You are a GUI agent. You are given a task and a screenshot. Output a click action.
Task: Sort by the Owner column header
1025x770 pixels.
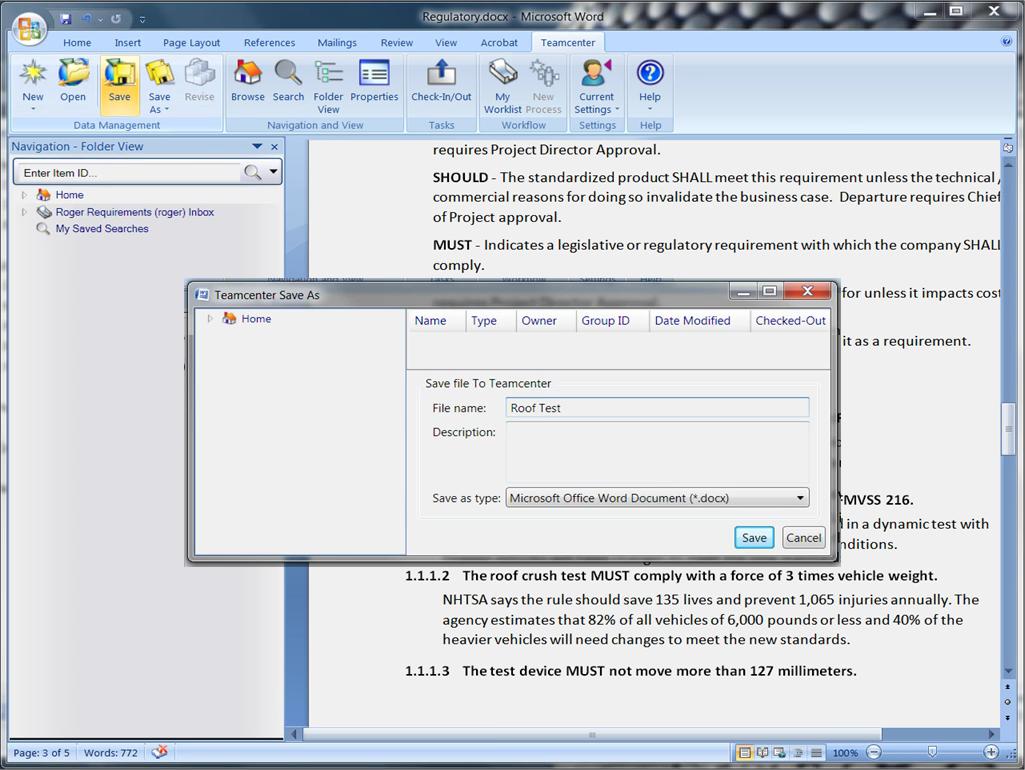tap(539, 320)
